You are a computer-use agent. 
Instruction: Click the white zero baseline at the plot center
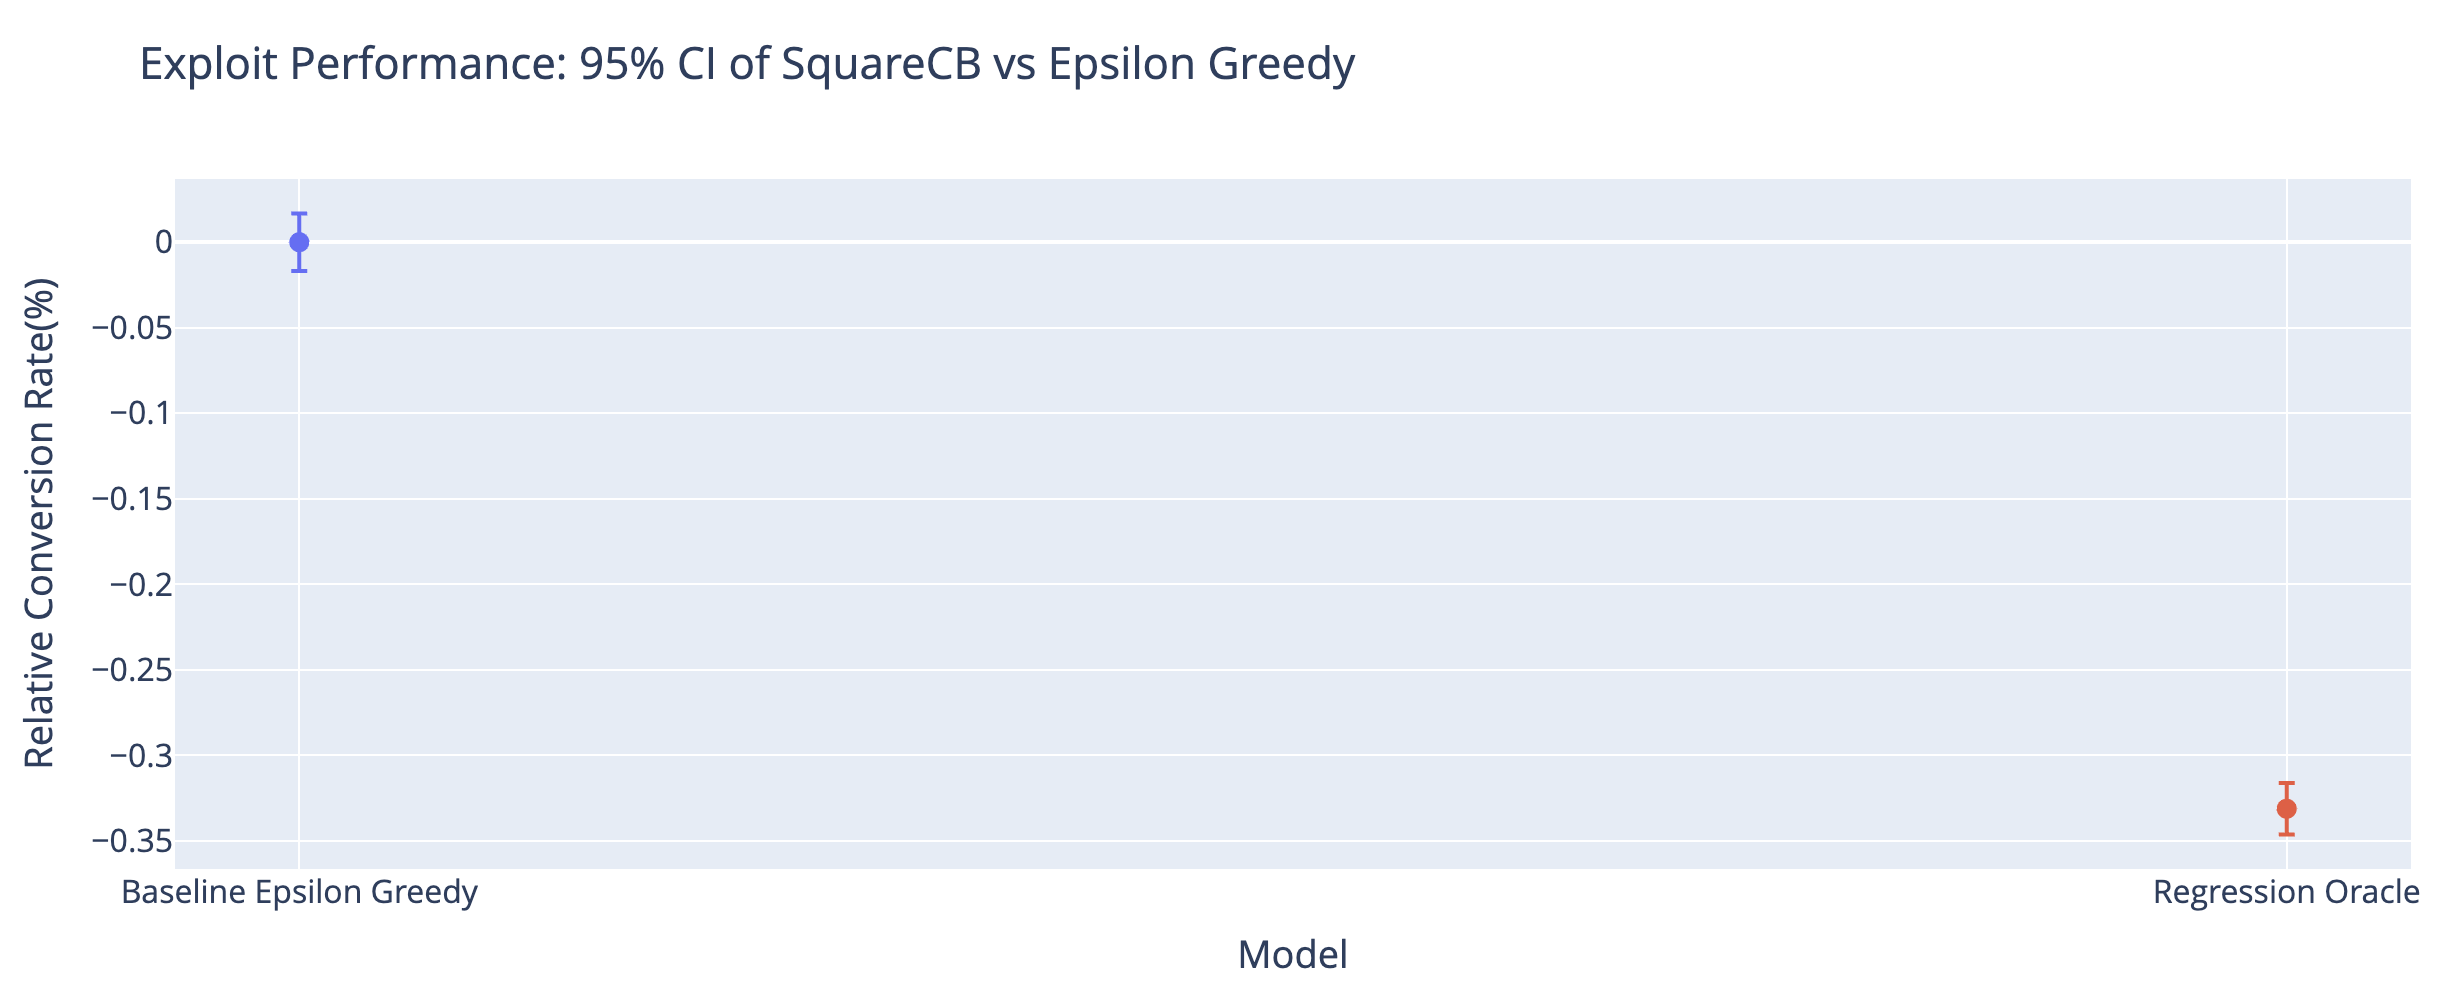coord(1292,242)
